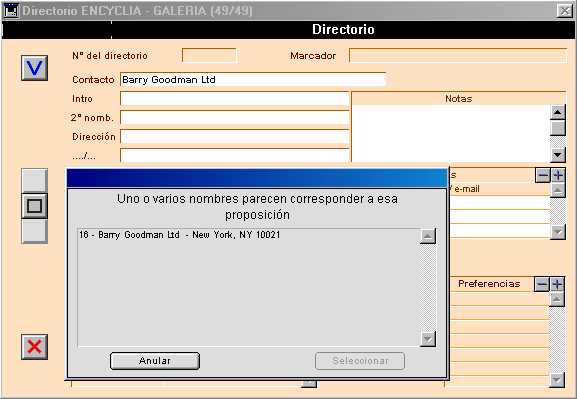Click inside the Notas text area
Screen dimensions: 577x399
coord(451,133)
